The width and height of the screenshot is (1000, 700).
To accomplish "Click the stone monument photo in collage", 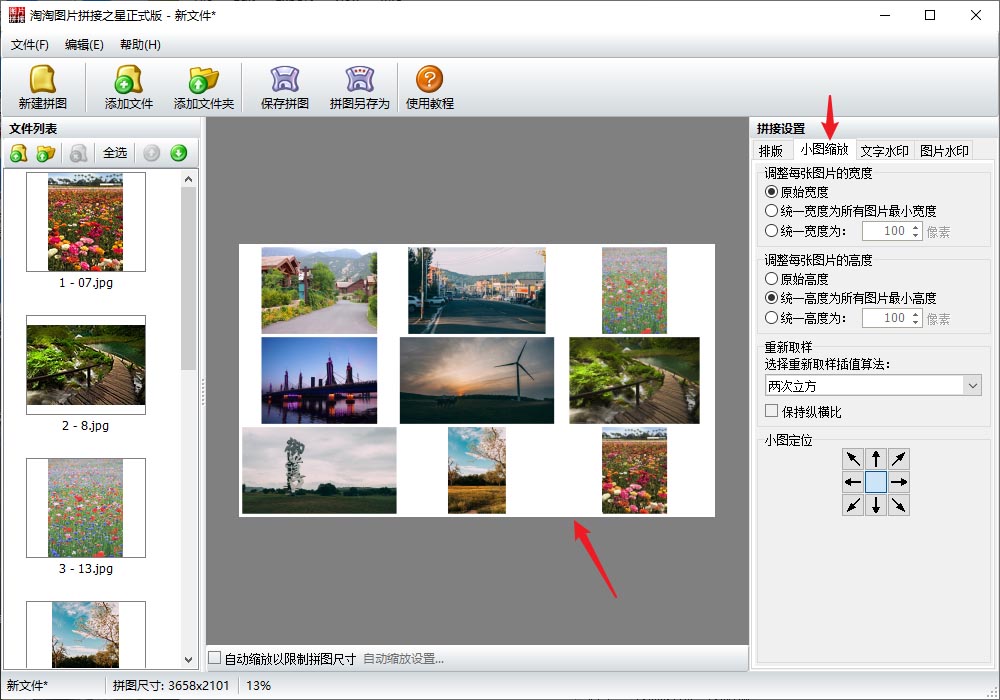I will (x=320, y=470).
